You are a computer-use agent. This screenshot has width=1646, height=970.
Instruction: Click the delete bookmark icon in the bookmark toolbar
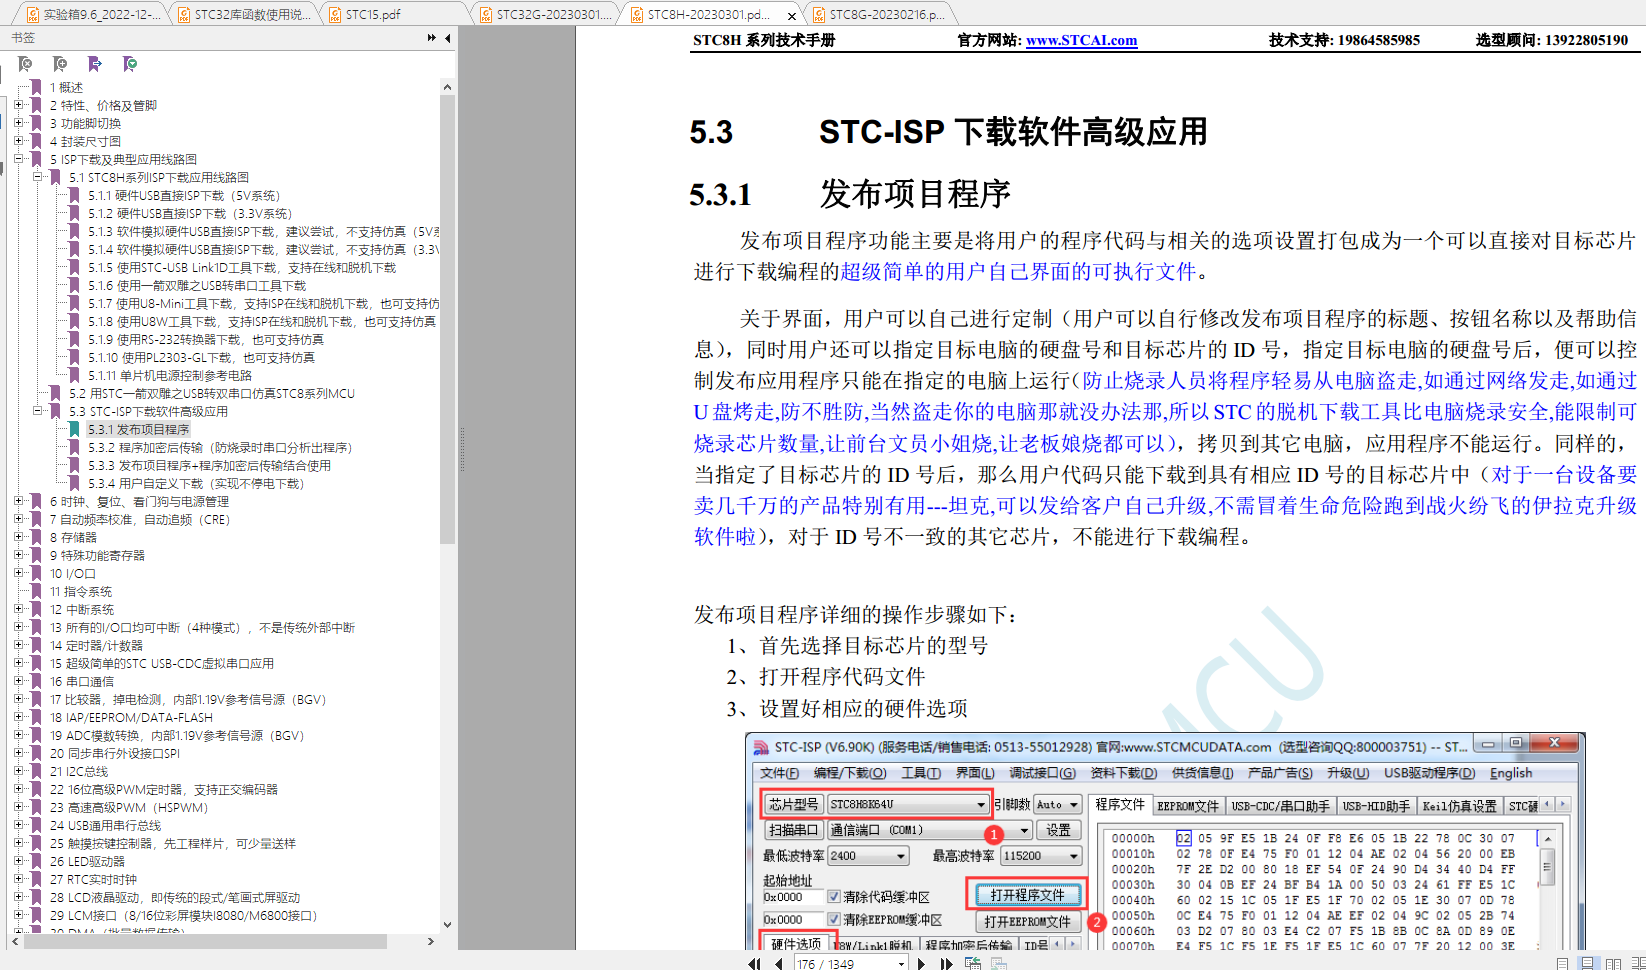pos(25,64)
